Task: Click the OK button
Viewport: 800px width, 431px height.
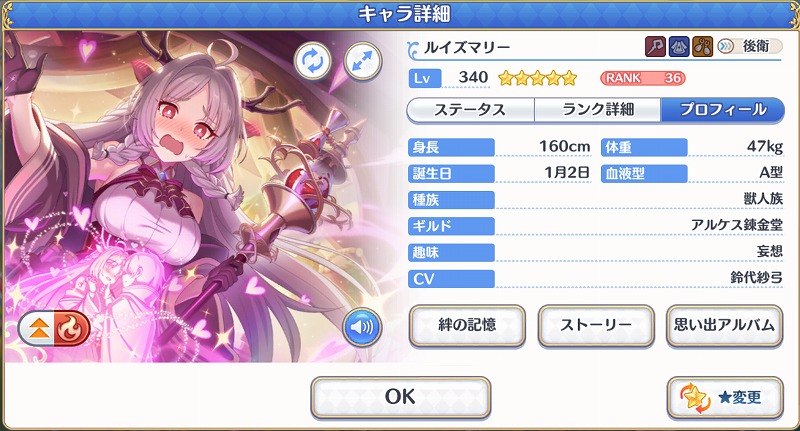Action: click(401, 397)
